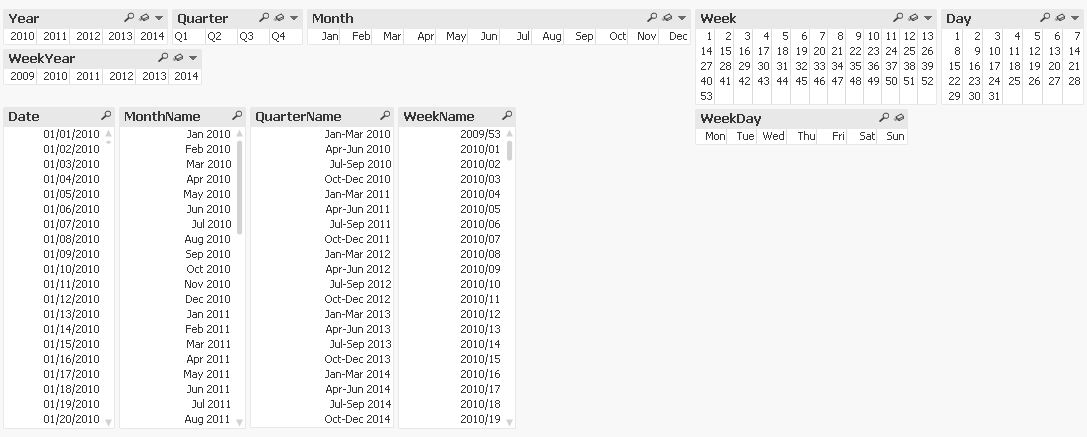The height and width of the screenshot is (437, 1087).
Task: Open the Day list box dropdown arrow
Action: coord(1075,18)
